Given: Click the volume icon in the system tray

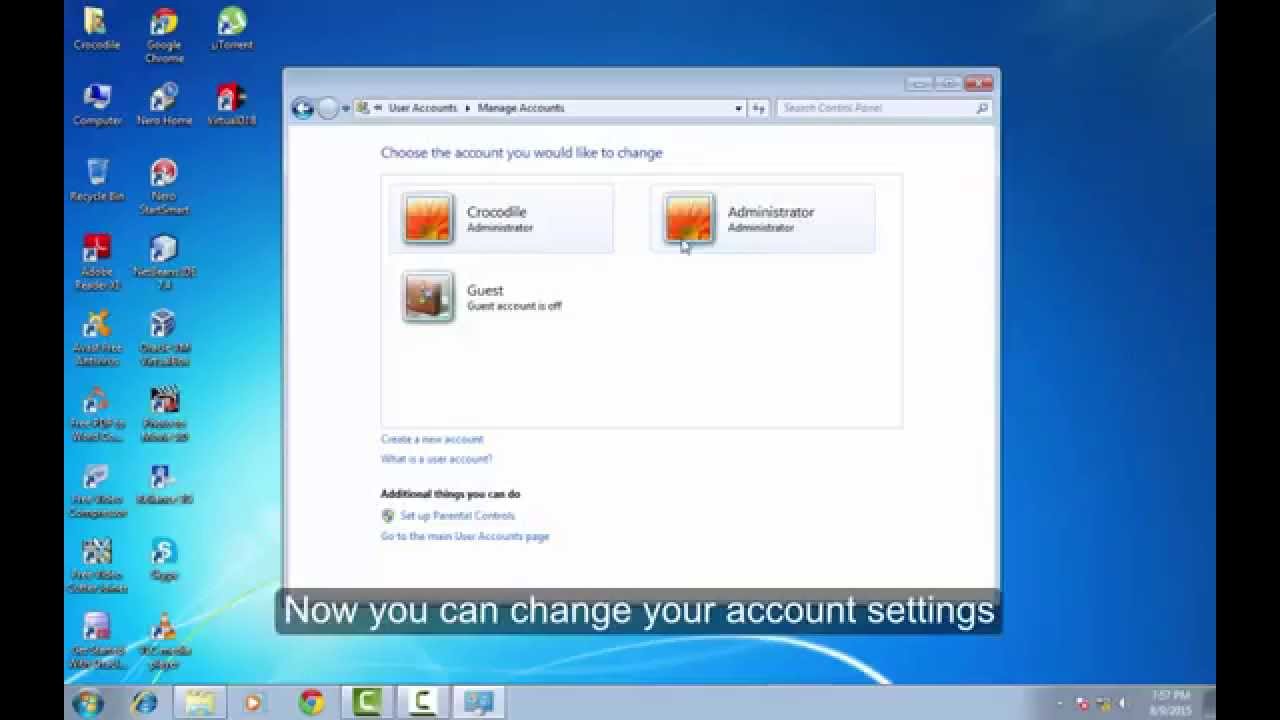Looking at the screenshot, I should (x=1123, y=703).
